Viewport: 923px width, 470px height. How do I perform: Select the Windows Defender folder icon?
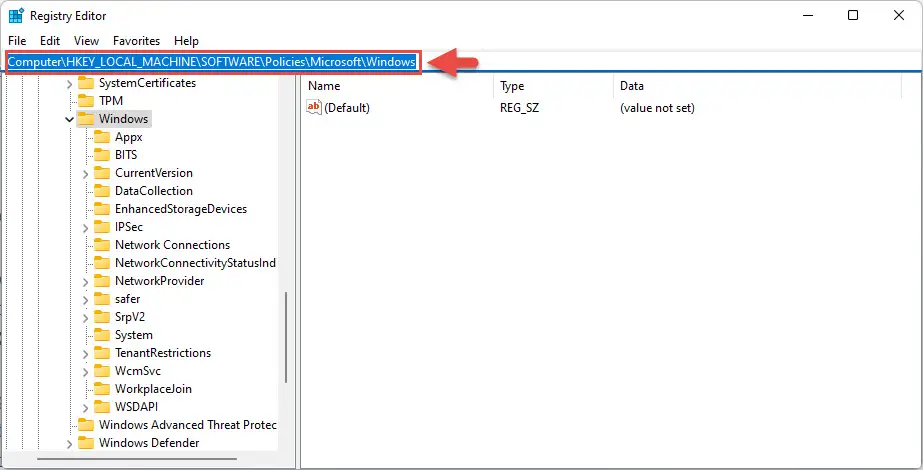tap(86, 442)
